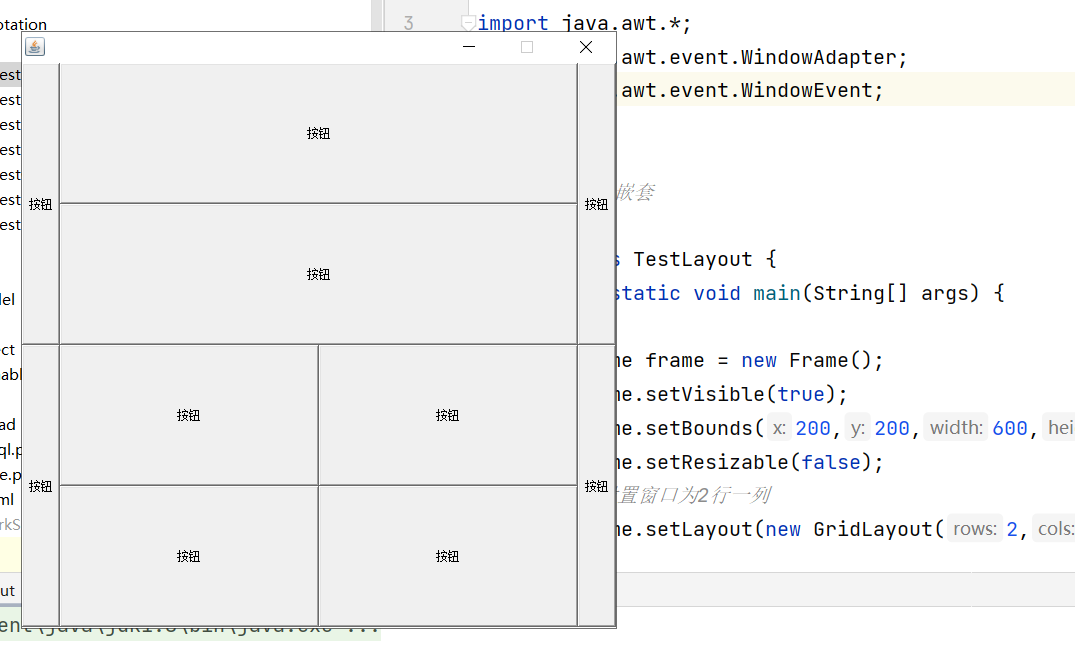Click the Java coffee cup title bar icon
Image resolution: width=1075 pixels, height=648 pixels.
click(x=35, y=47)
